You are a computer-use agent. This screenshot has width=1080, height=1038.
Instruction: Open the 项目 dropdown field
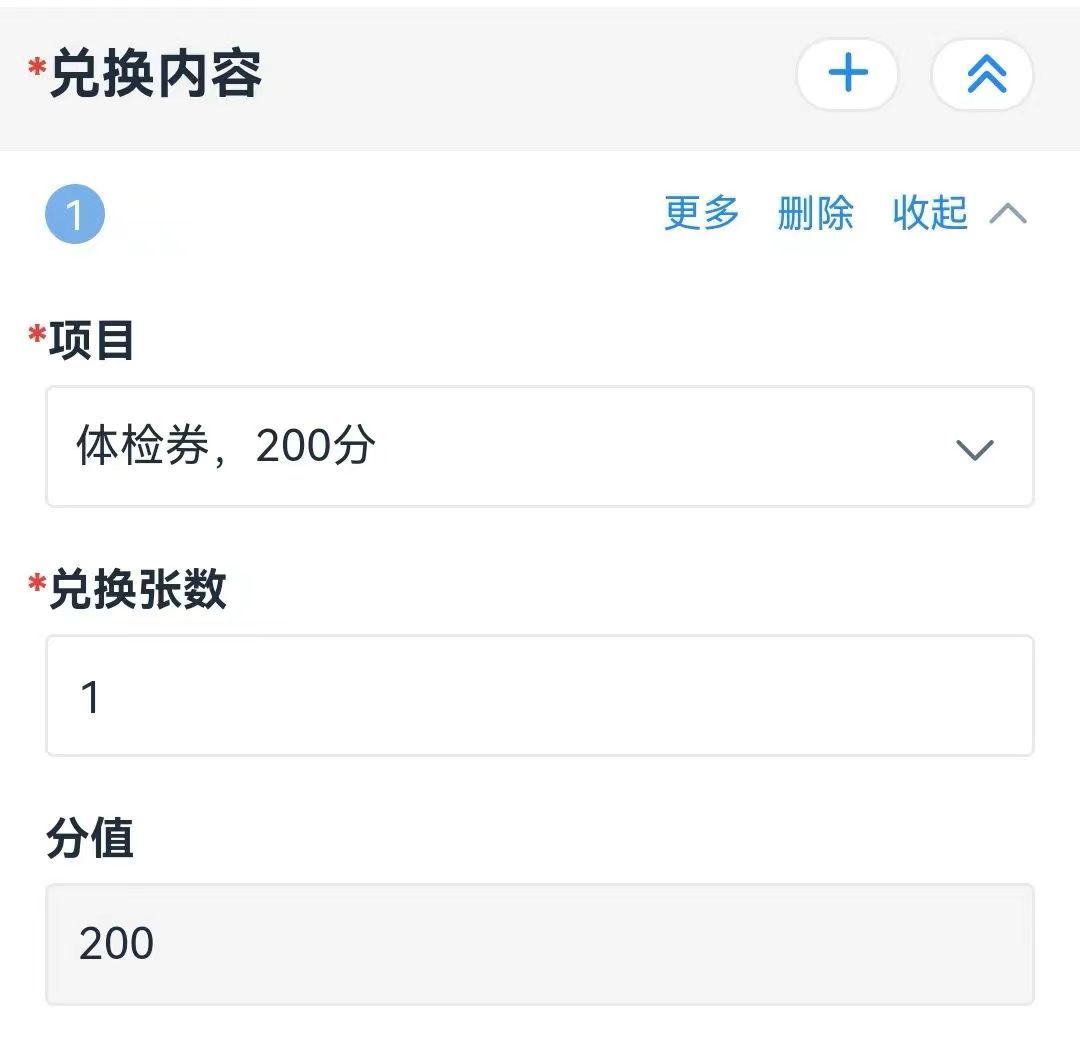tap(539, 446)
